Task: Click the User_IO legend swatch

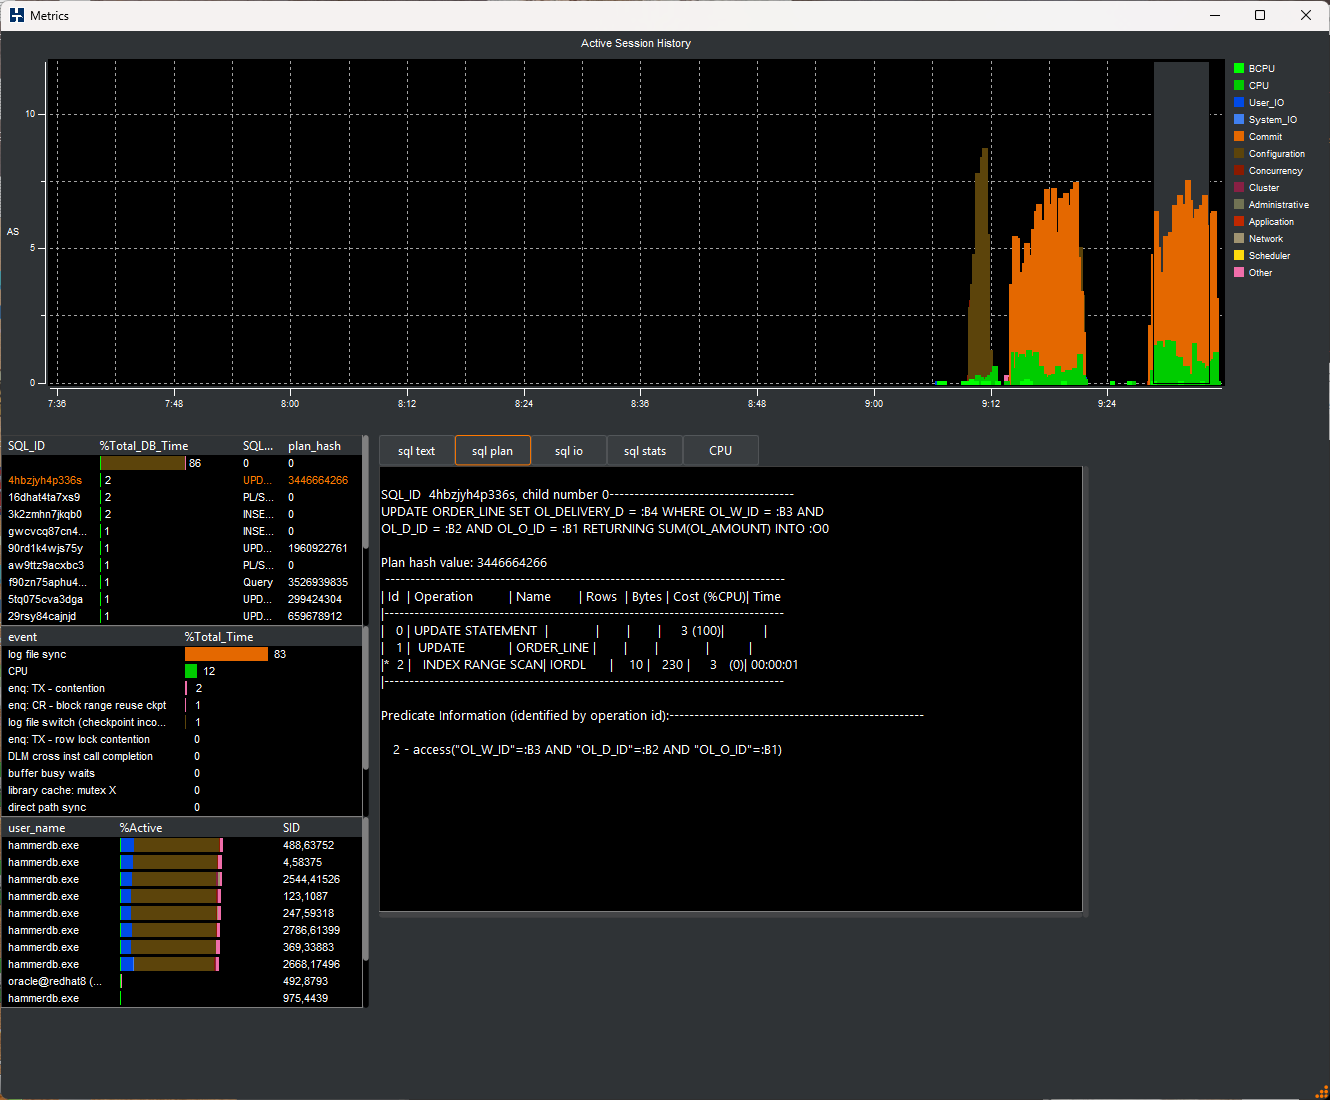Action: tap(1239, 103)
